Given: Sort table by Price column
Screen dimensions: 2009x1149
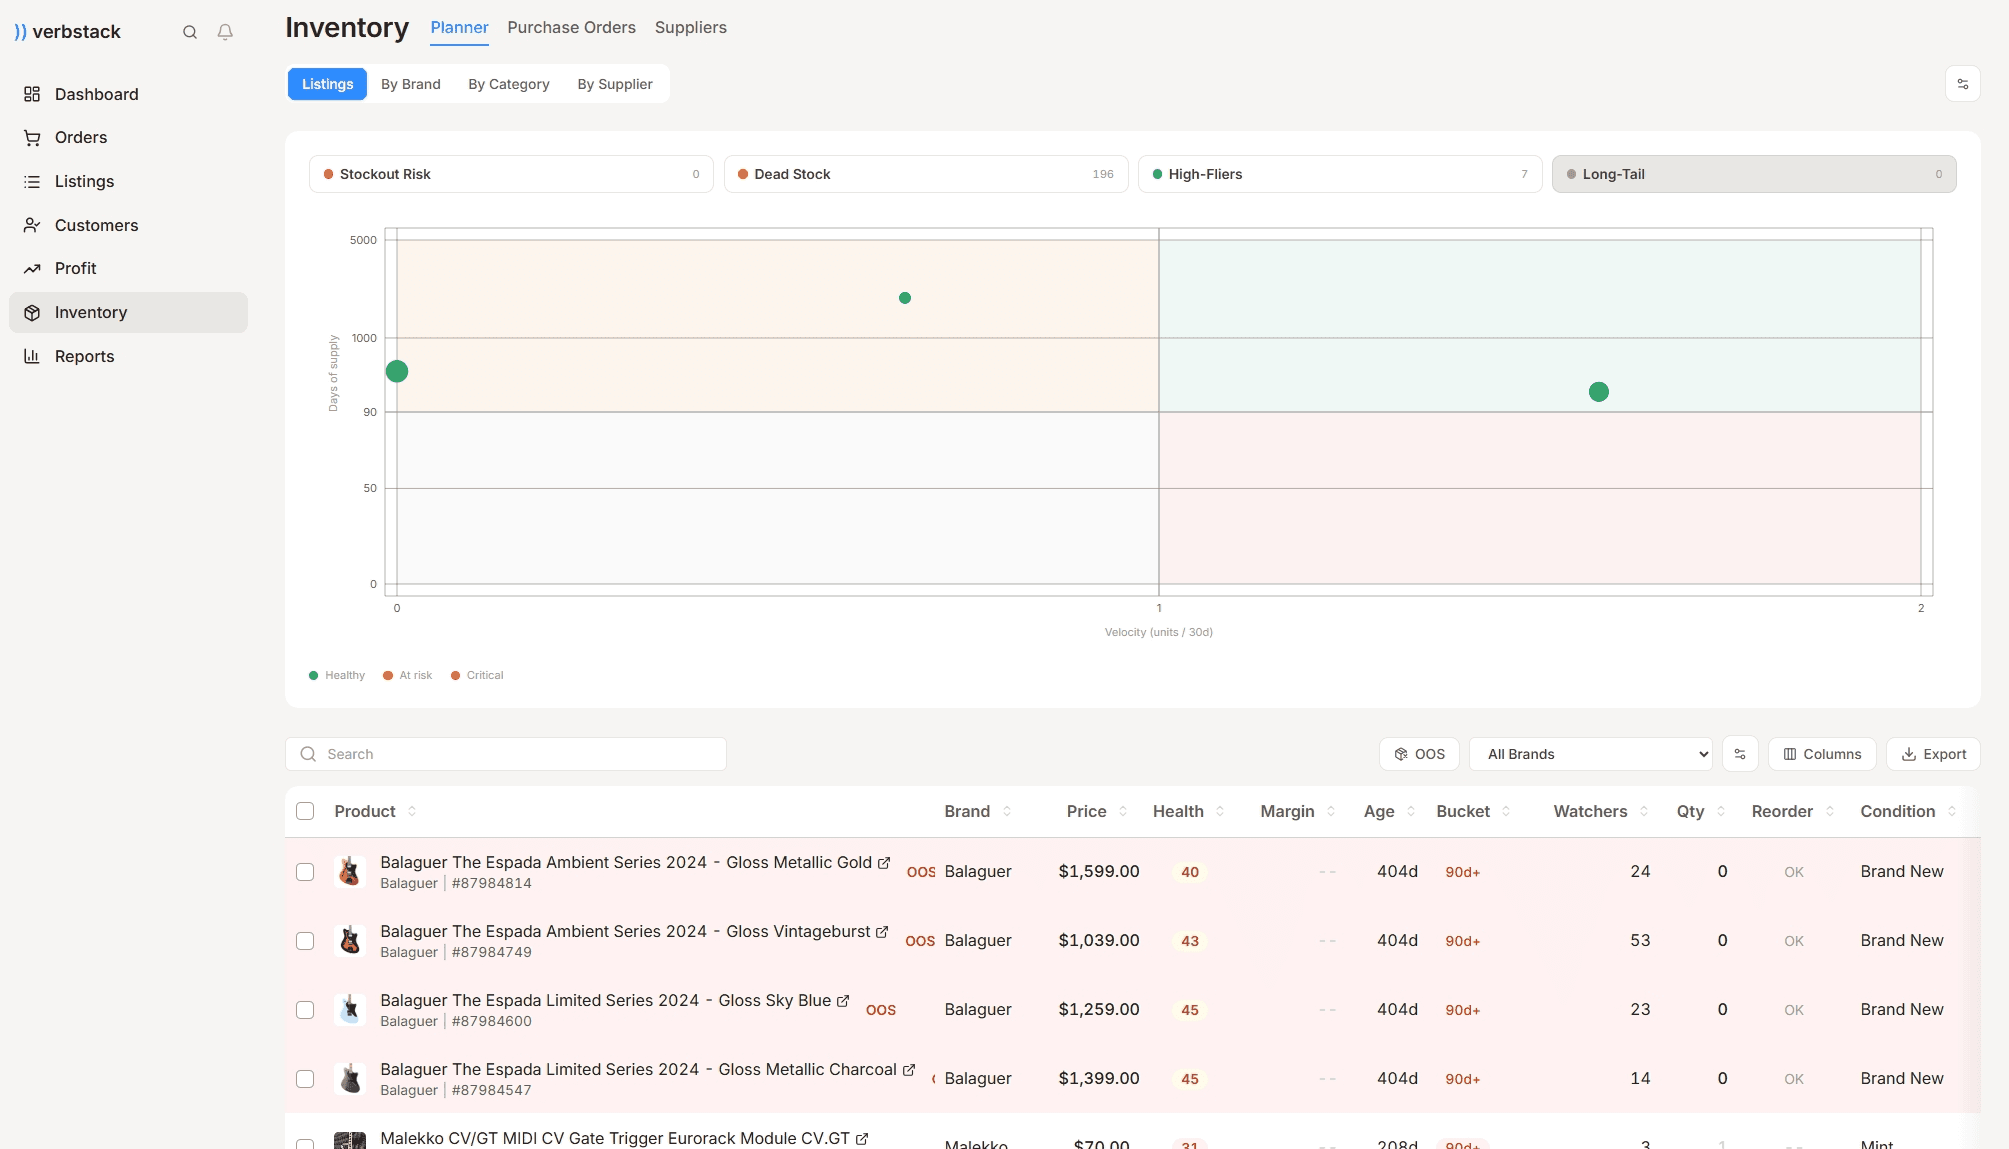Looking at the screenshot, I should click(x=1096, y=811).
